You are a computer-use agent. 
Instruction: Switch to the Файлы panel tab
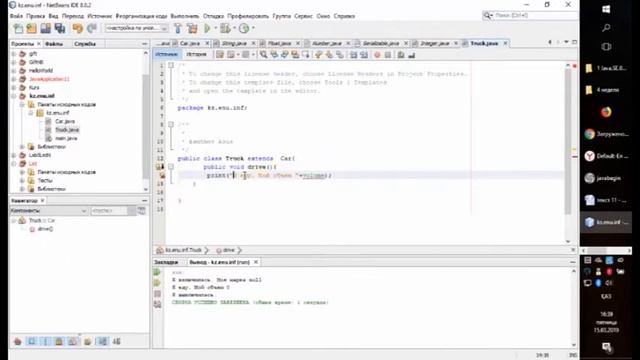53,44
